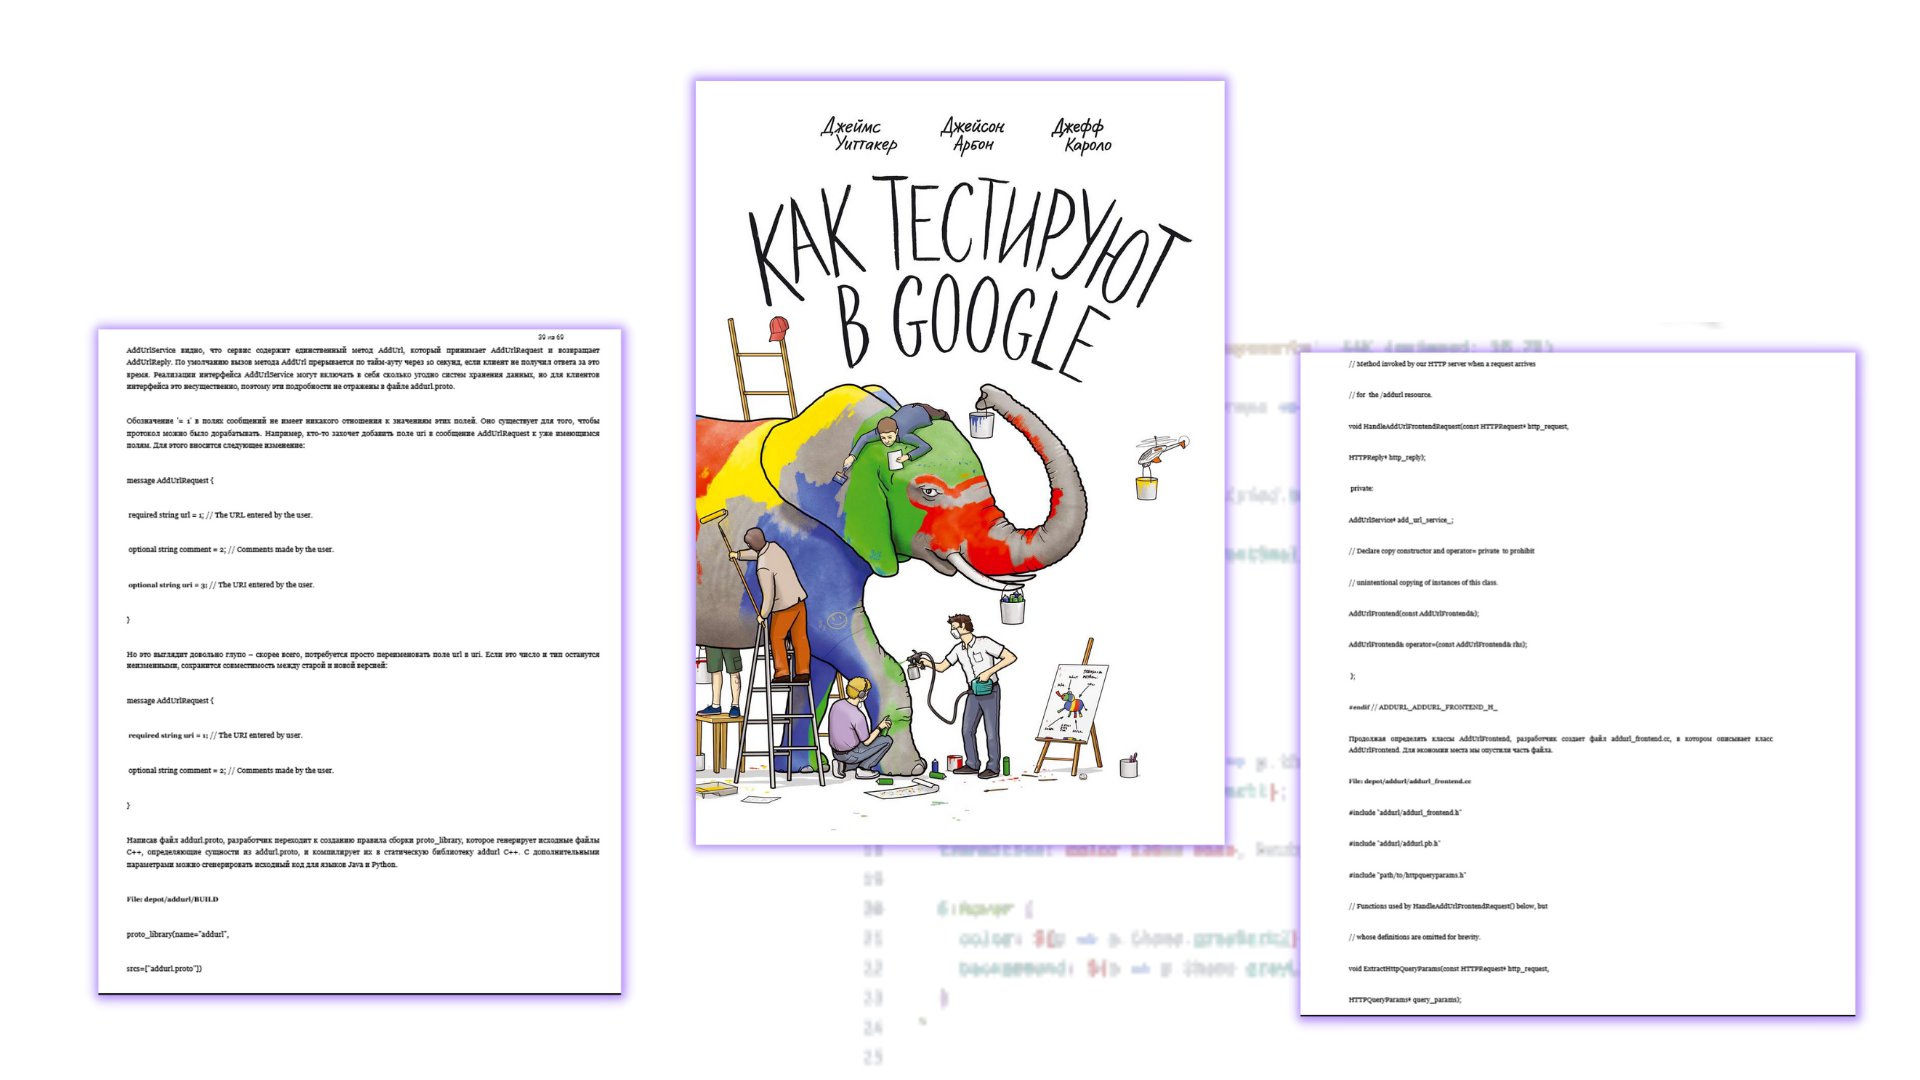Click author name 'Джефф Кароло' on cover
The width and height of the screenshot is (1920, 1080).
[1082, 135]
